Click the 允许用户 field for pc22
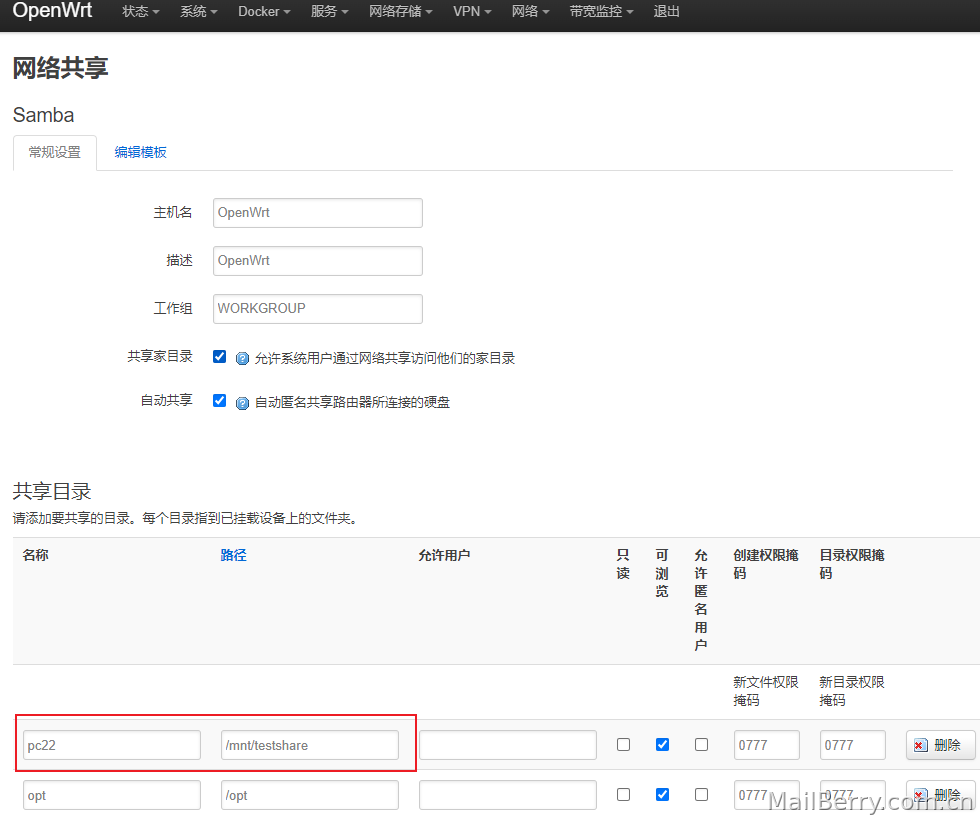This screenshot has height=819, width=980. coord(508,745)
